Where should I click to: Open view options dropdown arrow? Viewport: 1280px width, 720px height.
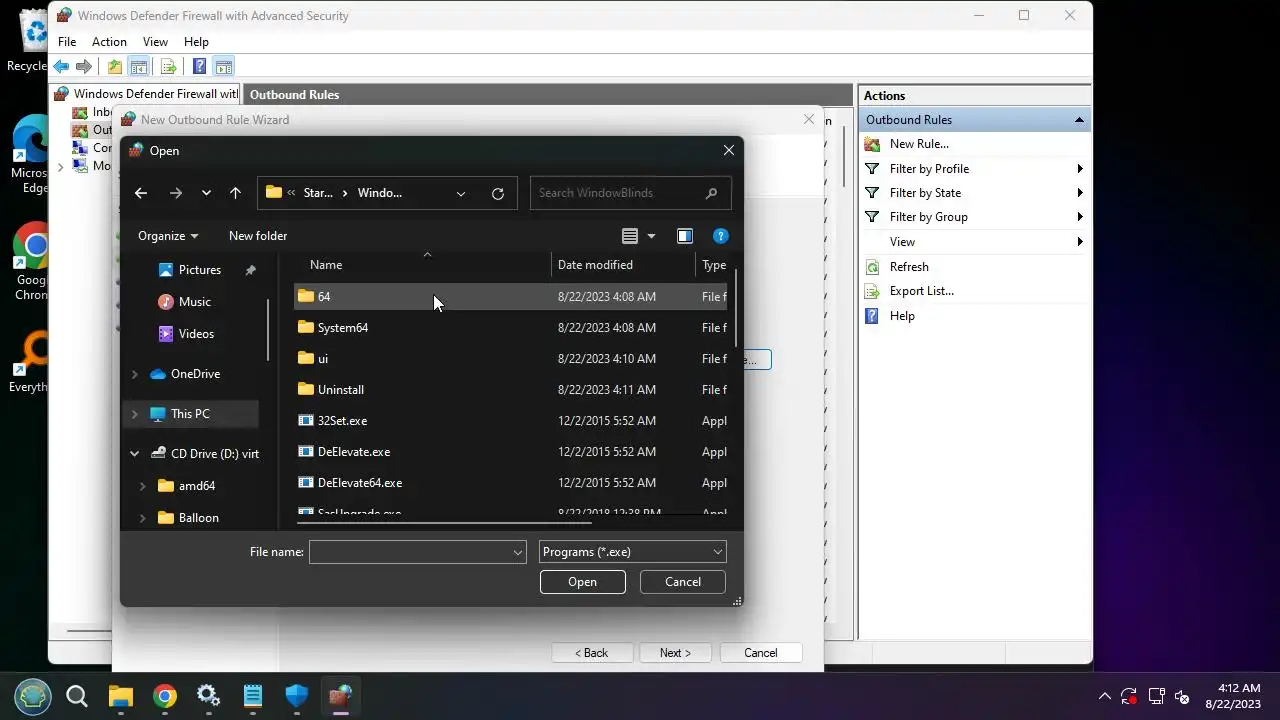pyautogui.click(x=652, y=236)
